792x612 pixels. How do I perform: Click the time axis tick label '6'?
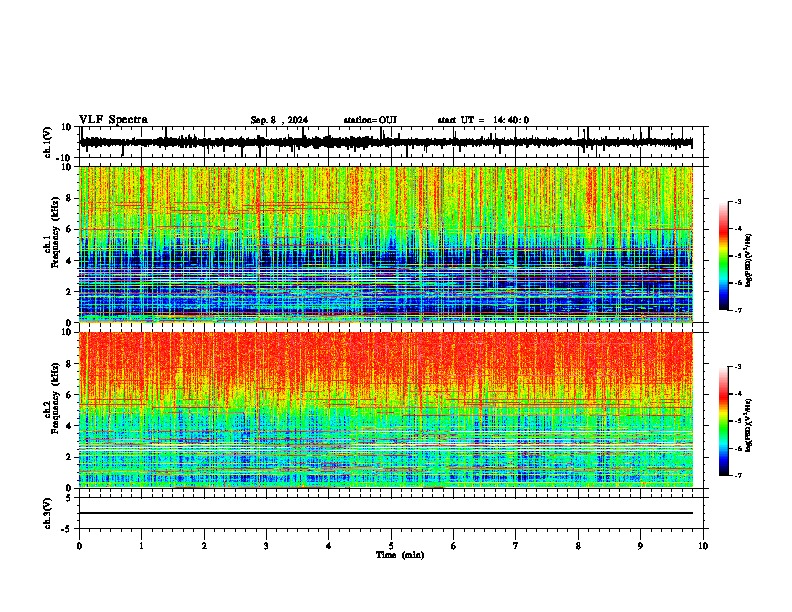tap(454, 546)
